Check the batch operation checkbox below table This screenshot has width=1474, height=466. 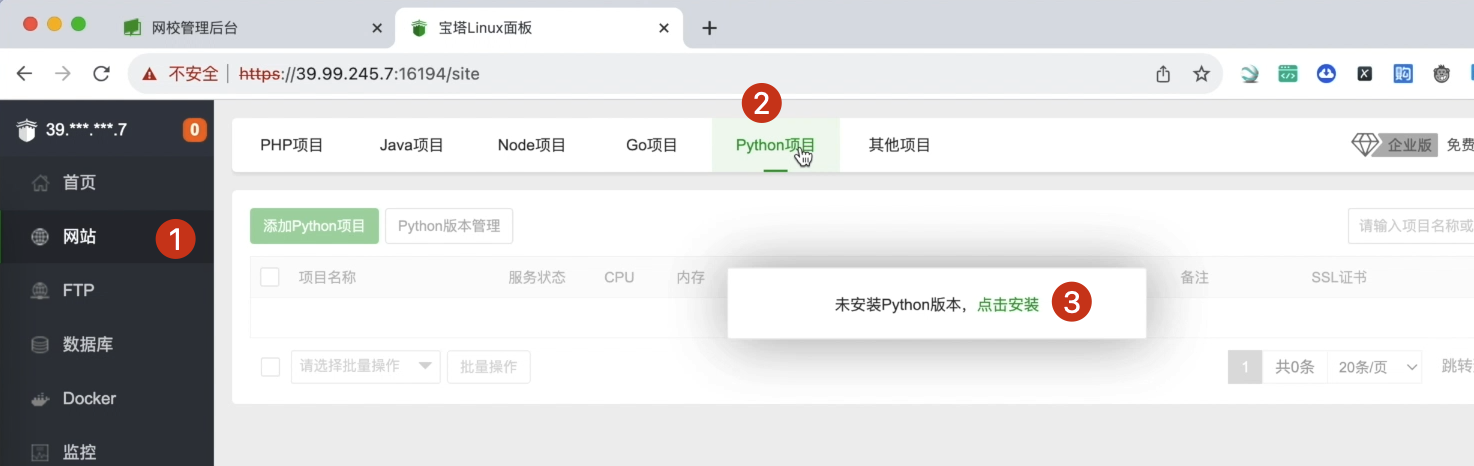click(270, 367)
